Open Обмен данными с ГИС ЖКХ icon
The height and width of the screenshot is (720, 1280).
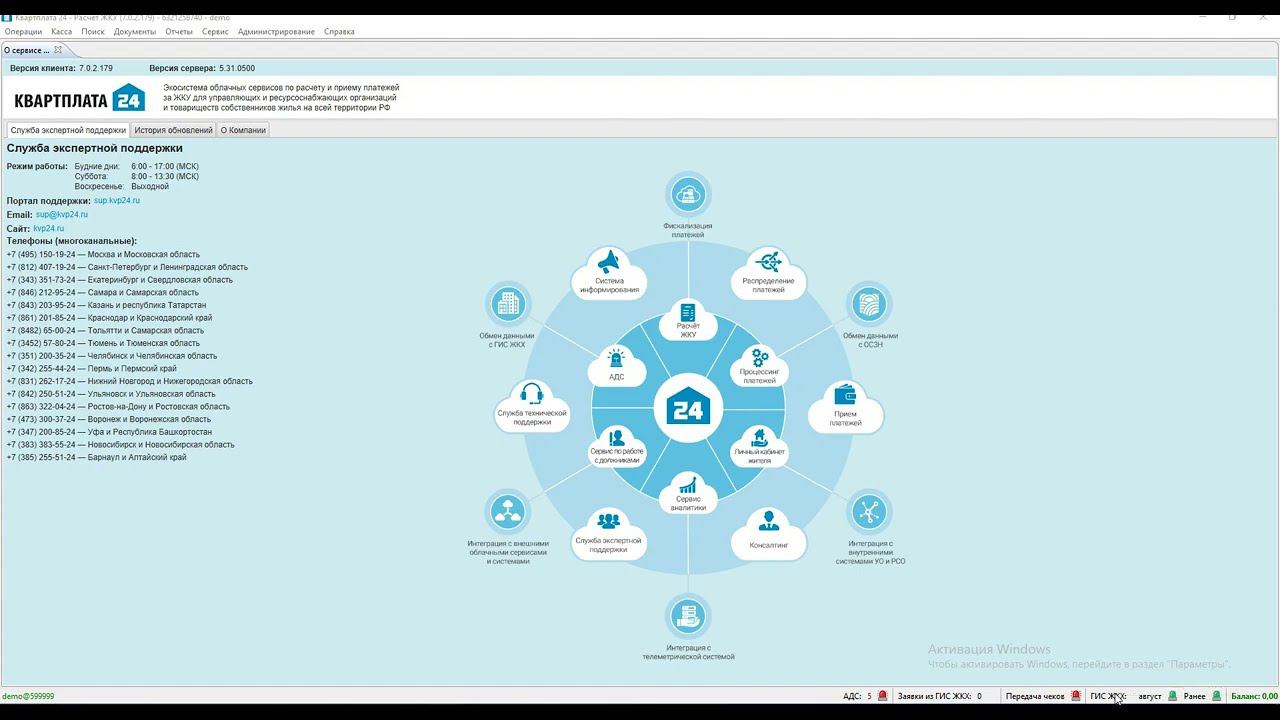pos(507,304)
